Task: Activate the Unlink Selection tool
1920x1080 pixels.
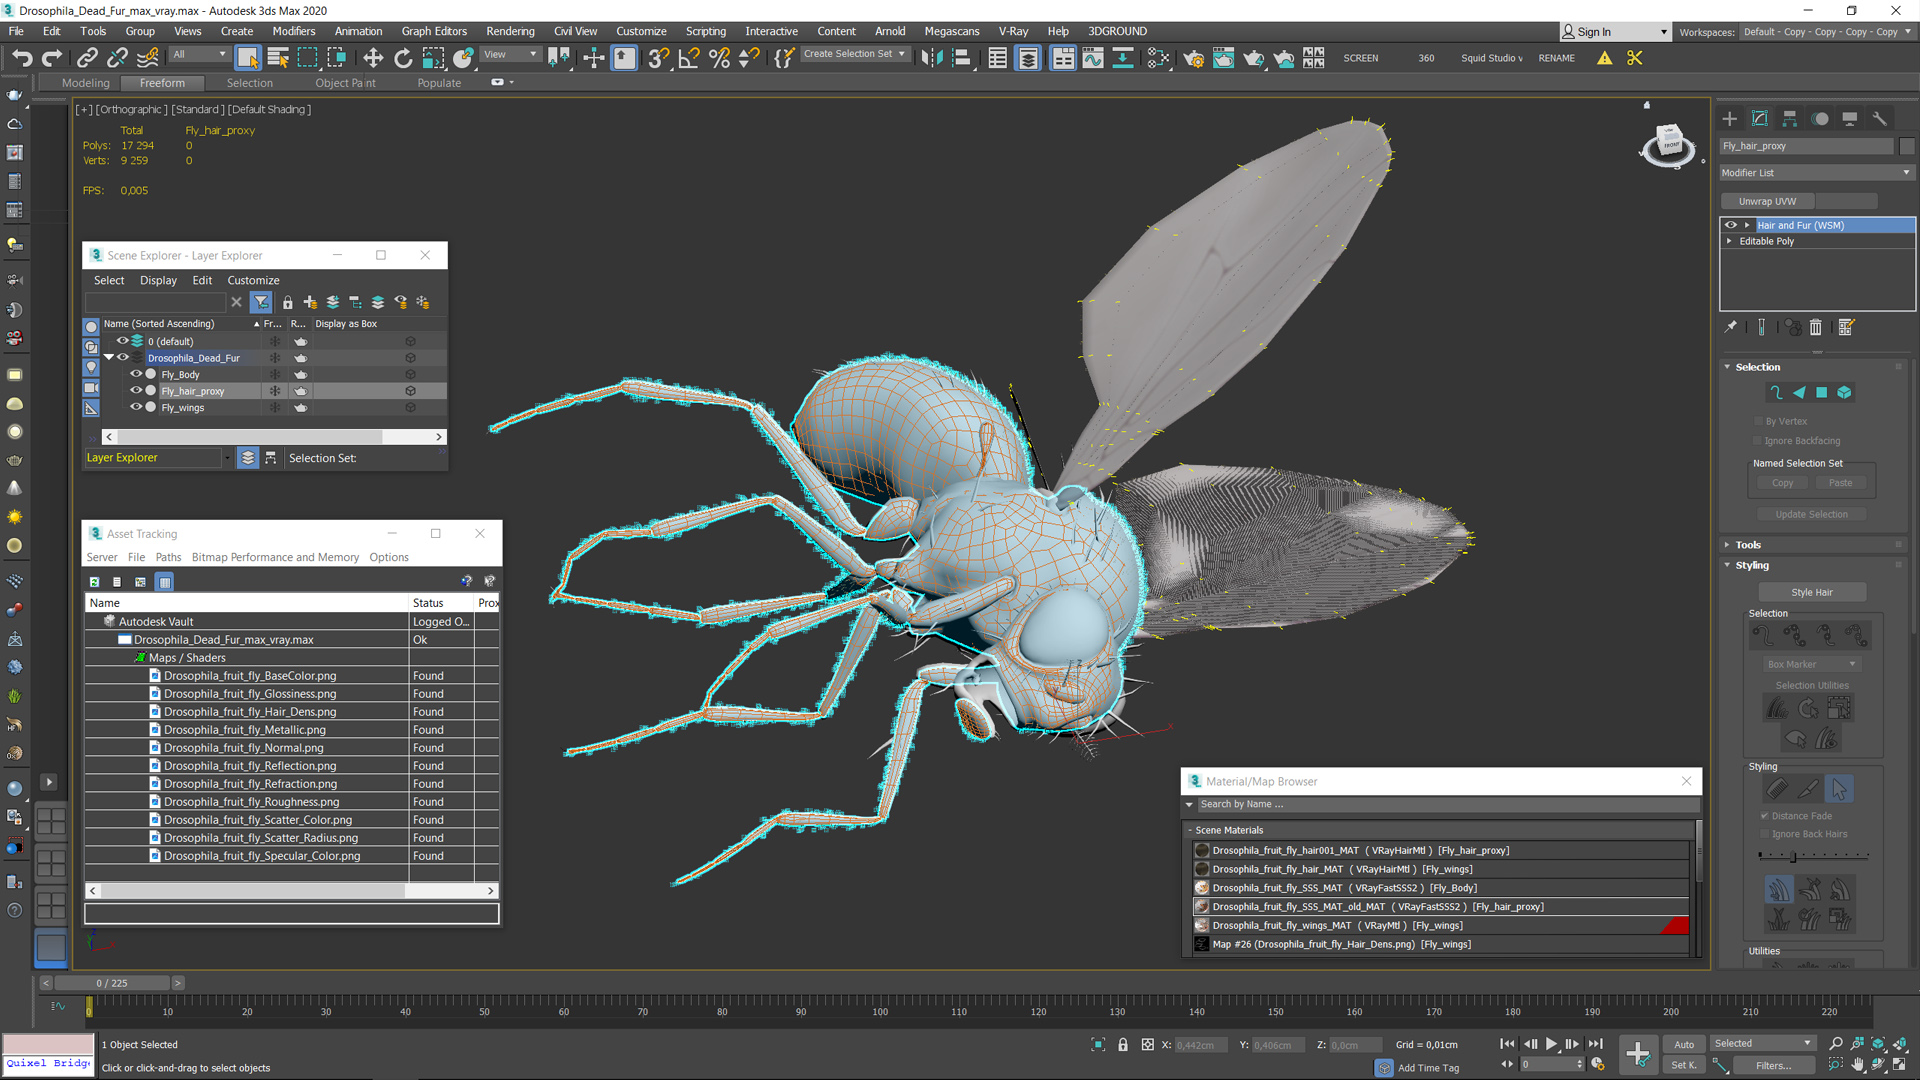Action: 117,58
